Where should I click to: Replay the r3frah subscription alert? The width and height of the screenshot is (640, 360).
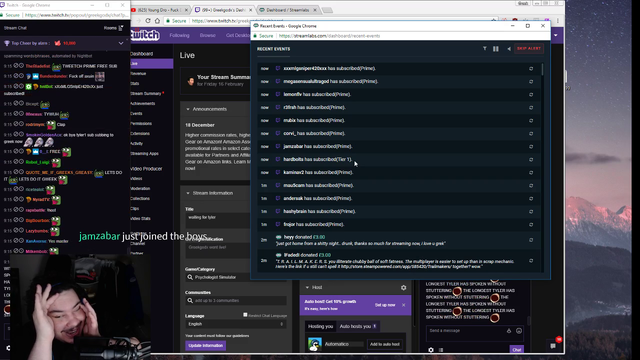point(531,108)
